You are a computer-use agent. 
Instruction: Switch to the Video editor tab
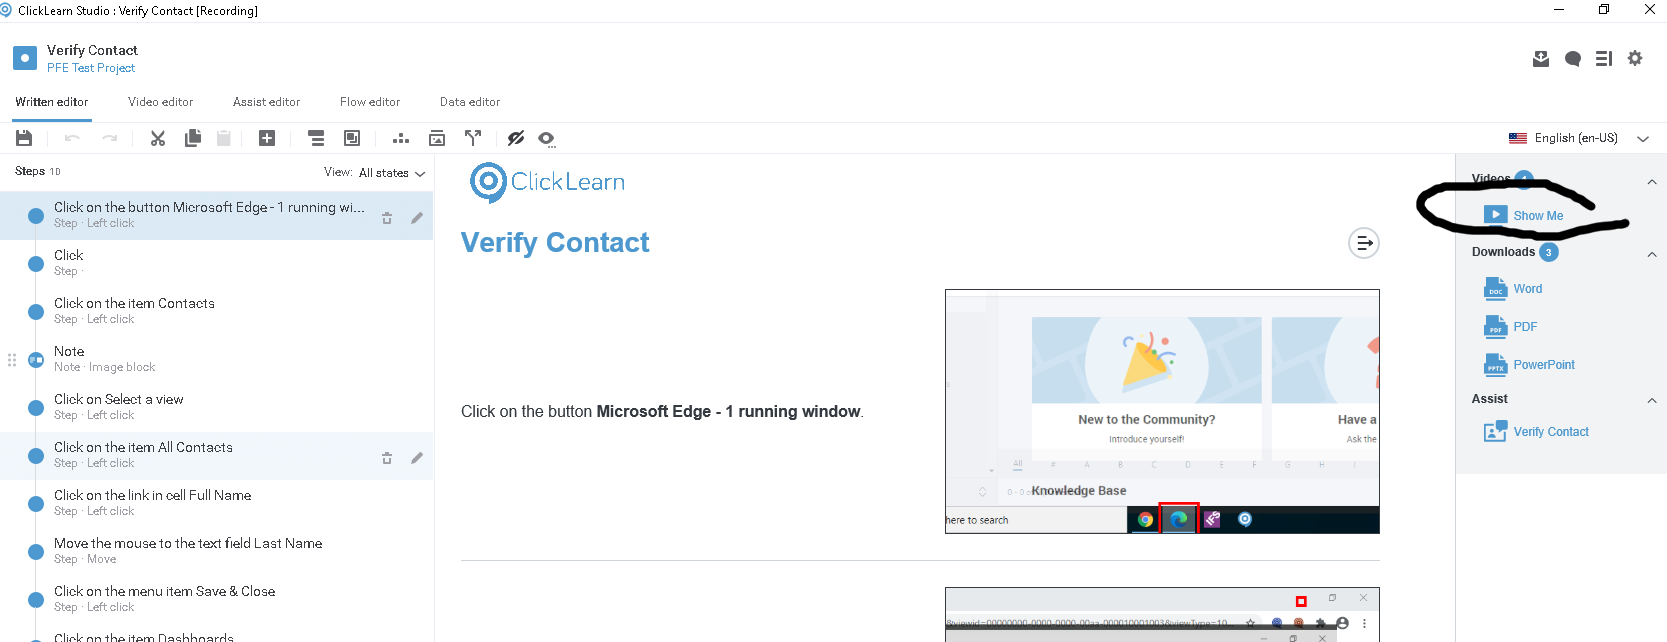(160, 102)
